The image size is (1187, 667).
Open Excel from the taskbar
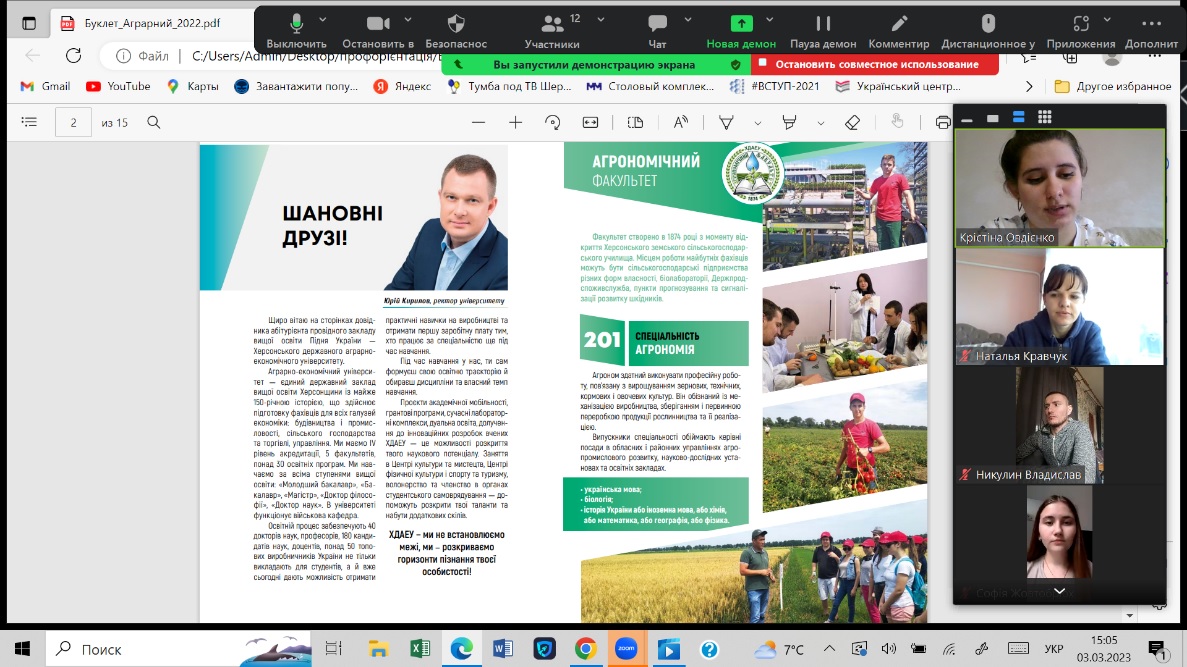419,649
